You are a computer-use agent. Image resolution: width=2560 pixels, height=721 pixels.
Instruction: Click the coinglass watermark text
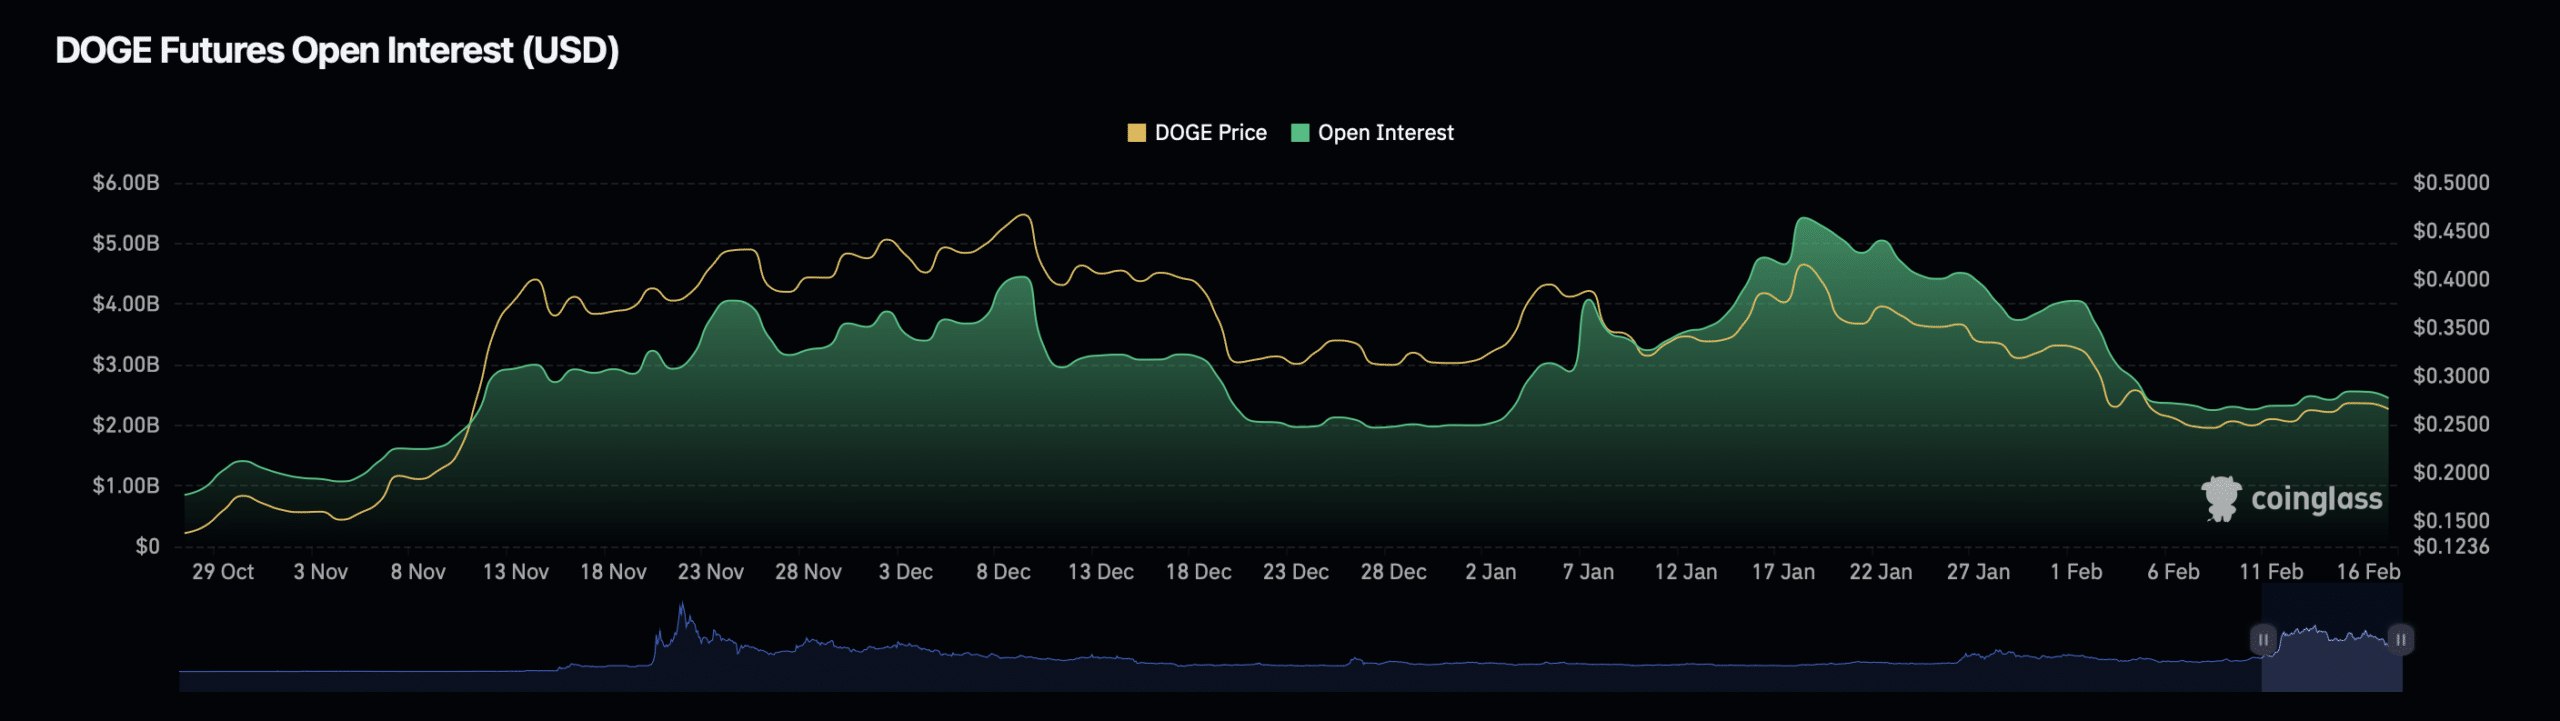click(x=2316, y=498)
